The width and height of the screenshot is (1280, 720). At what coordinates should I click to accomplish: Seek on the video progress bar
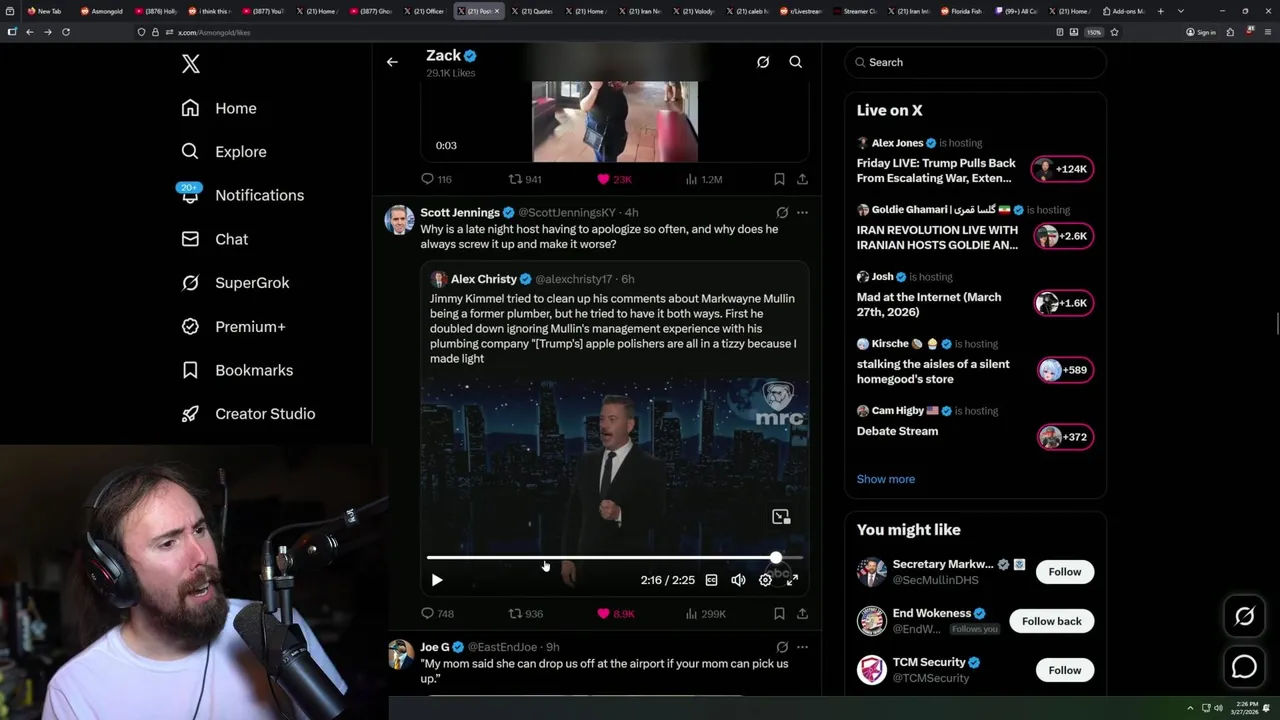(614, 558)
